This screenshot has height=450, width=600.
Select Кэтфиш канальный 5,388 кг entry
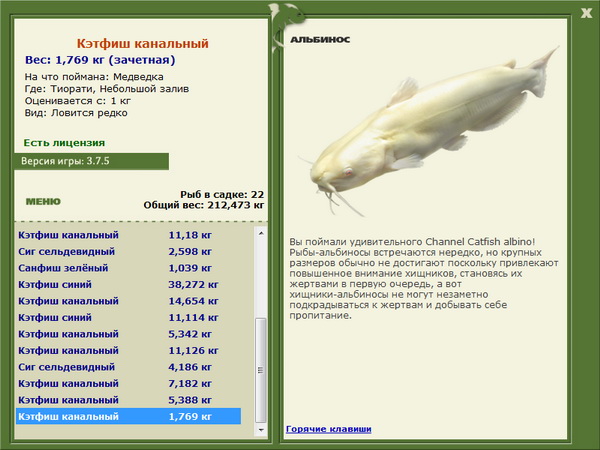129,399
